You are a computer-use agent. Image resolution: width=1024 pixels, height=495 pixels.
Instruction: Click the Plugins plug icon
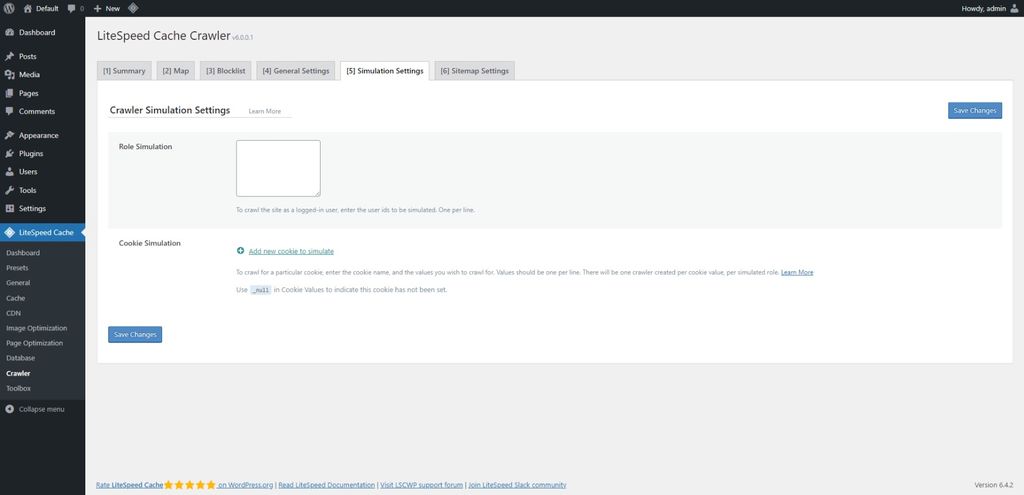click(9, 154)
